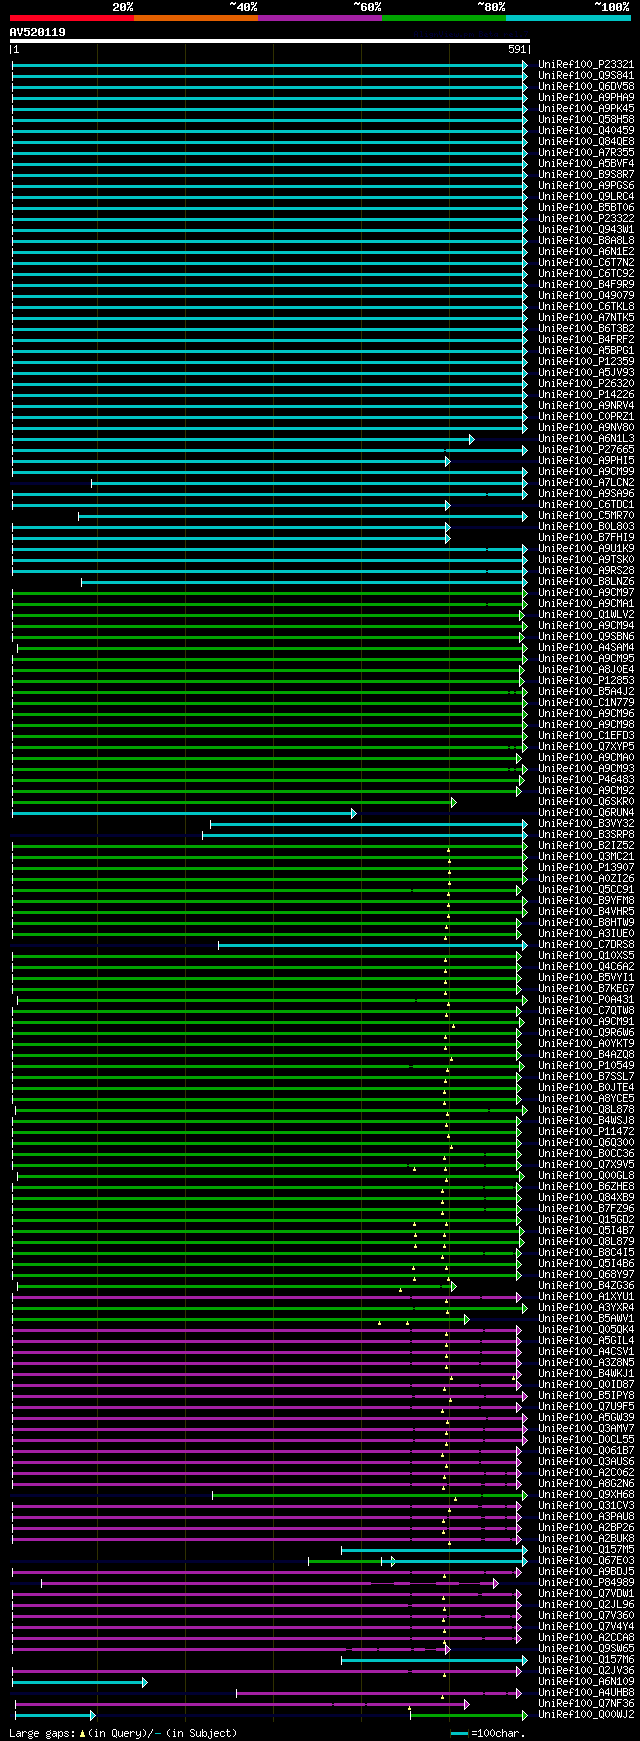Select the UniRef100_A6N1L3 label
640x1741 pixels.
pyautogui.click(x=586, y=438)
